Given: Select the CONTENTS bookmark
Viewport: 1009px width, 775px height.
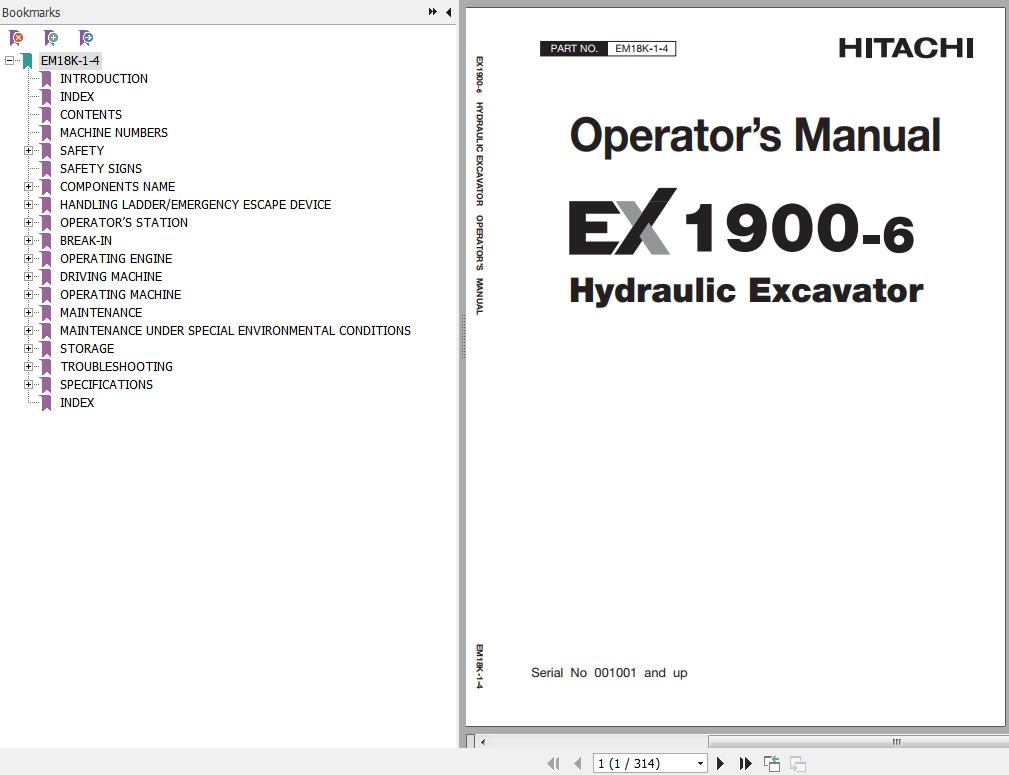Looking at the screenshot, I should (x=91, y=115).
